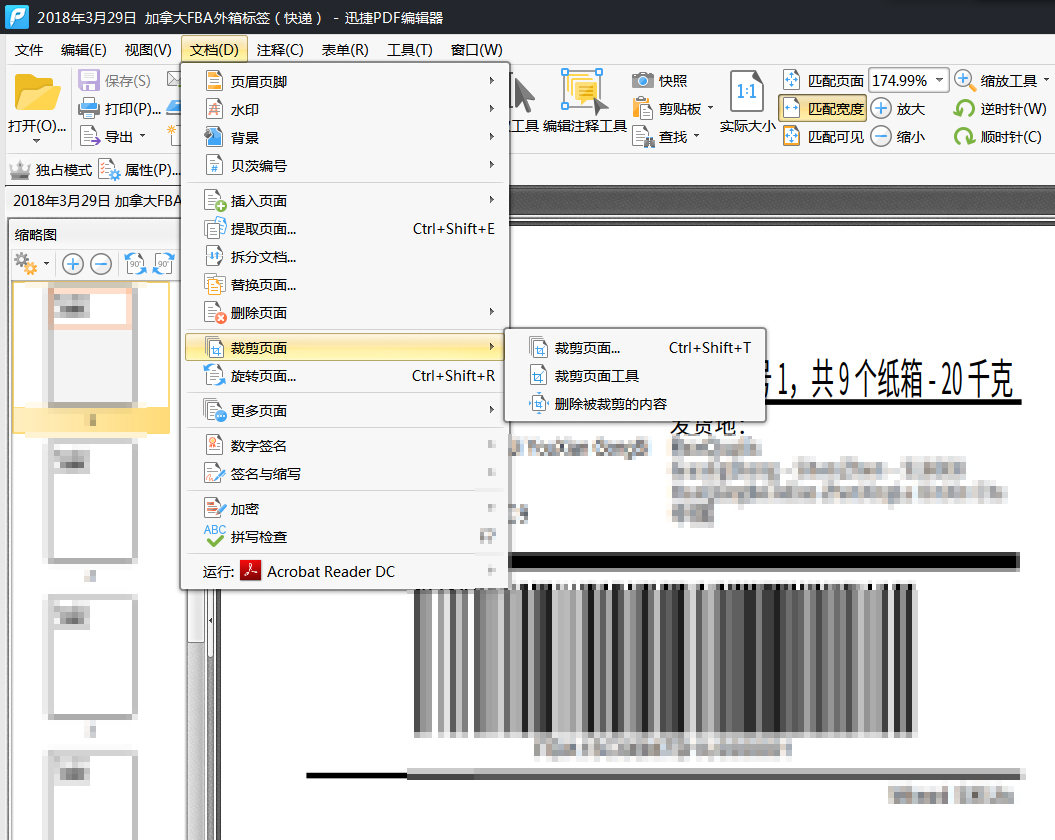The width and height of the screenshot is (1055, 840).
Task: Open the 174.99% zoom level dropdown
Action: 940,81
